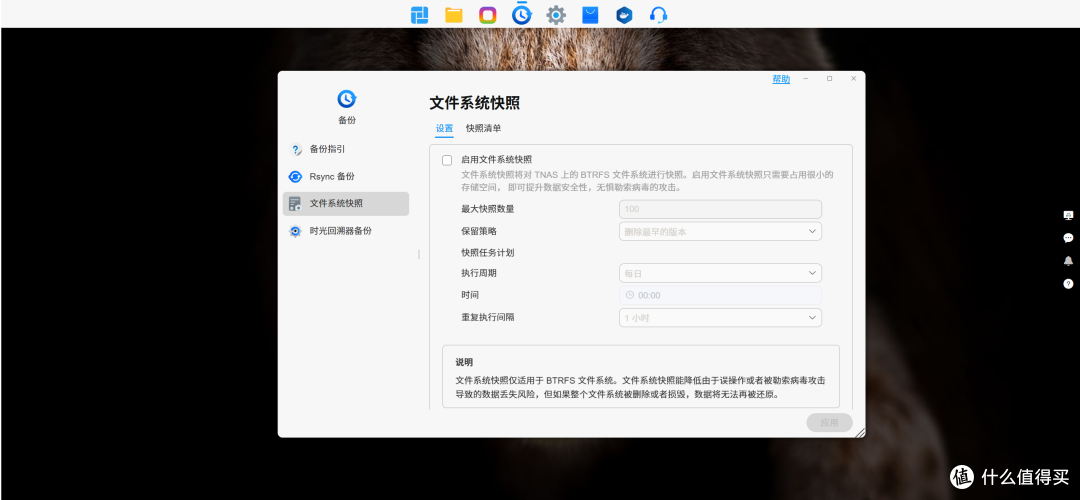
Task: Click the 时间 field showing 00:00
Action: click(x=720, y=295)
